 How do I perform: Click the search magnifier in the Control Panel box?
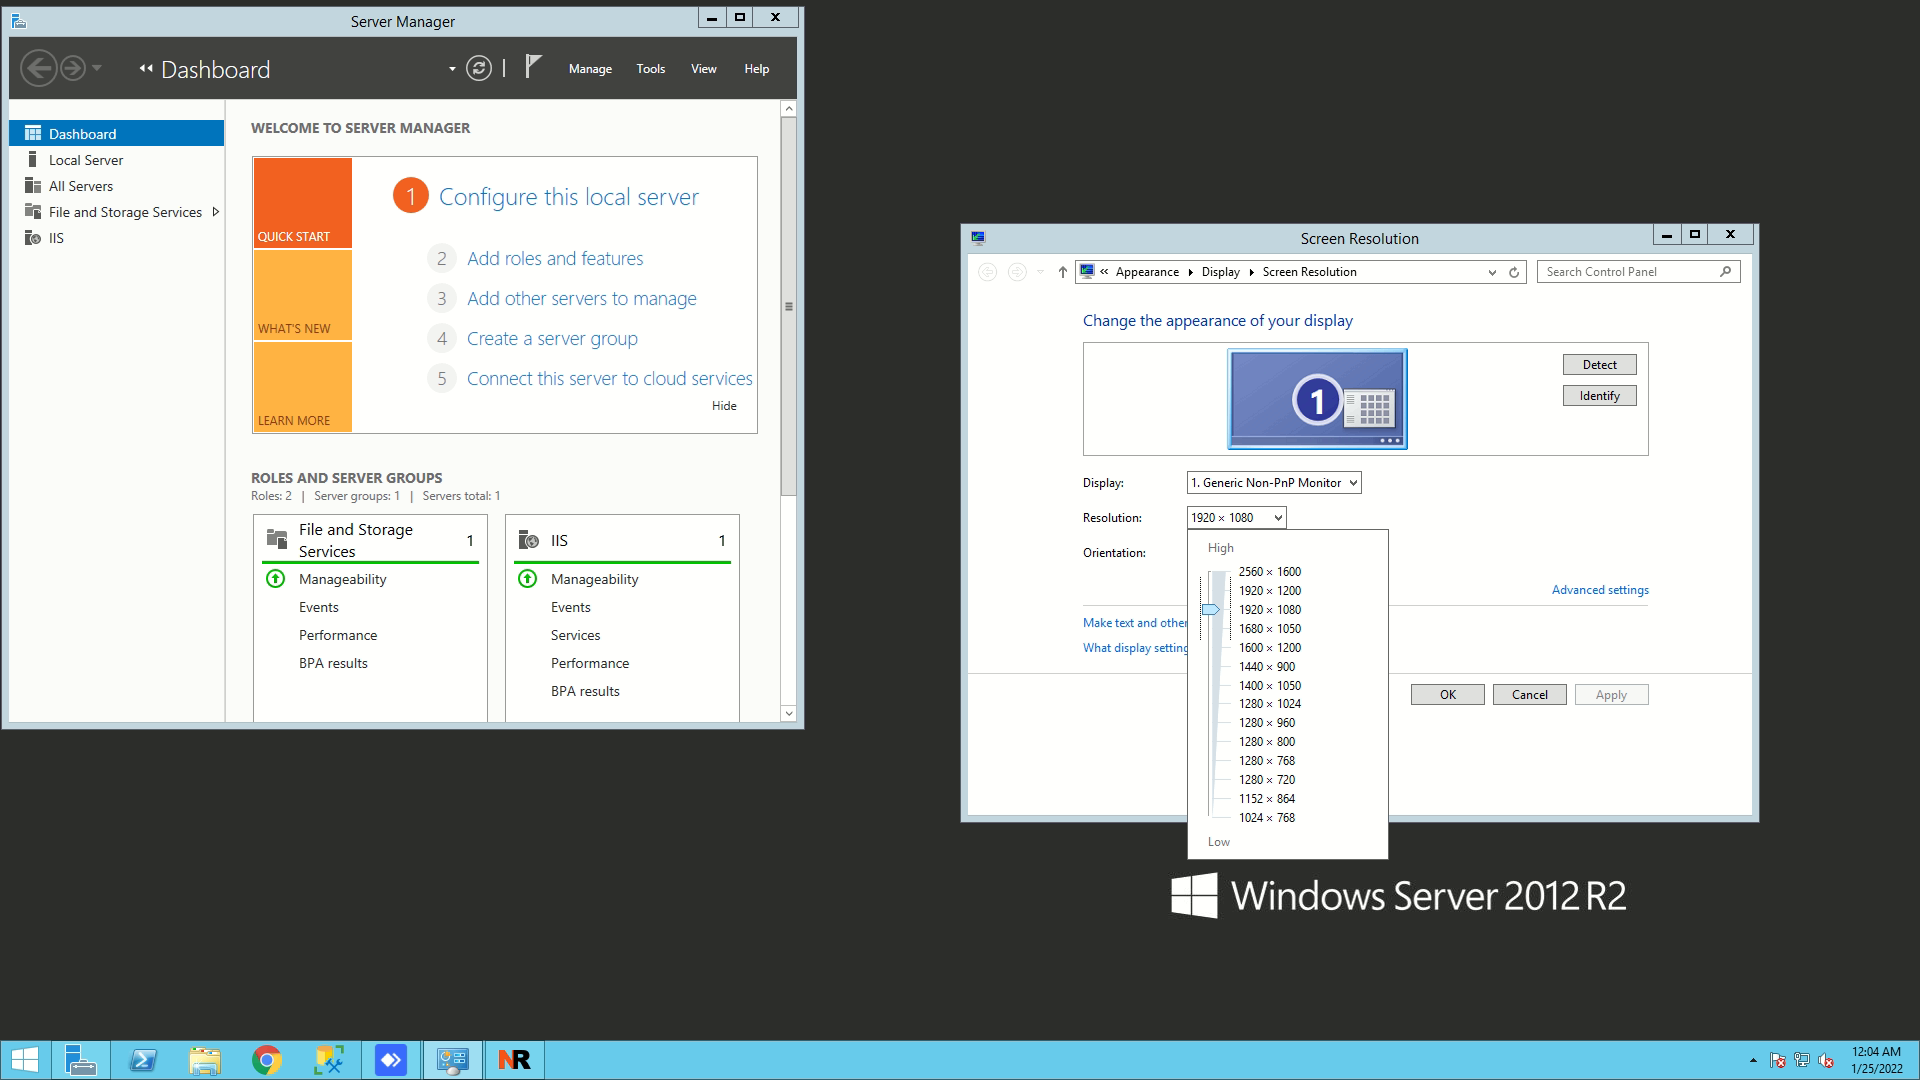1725,271
